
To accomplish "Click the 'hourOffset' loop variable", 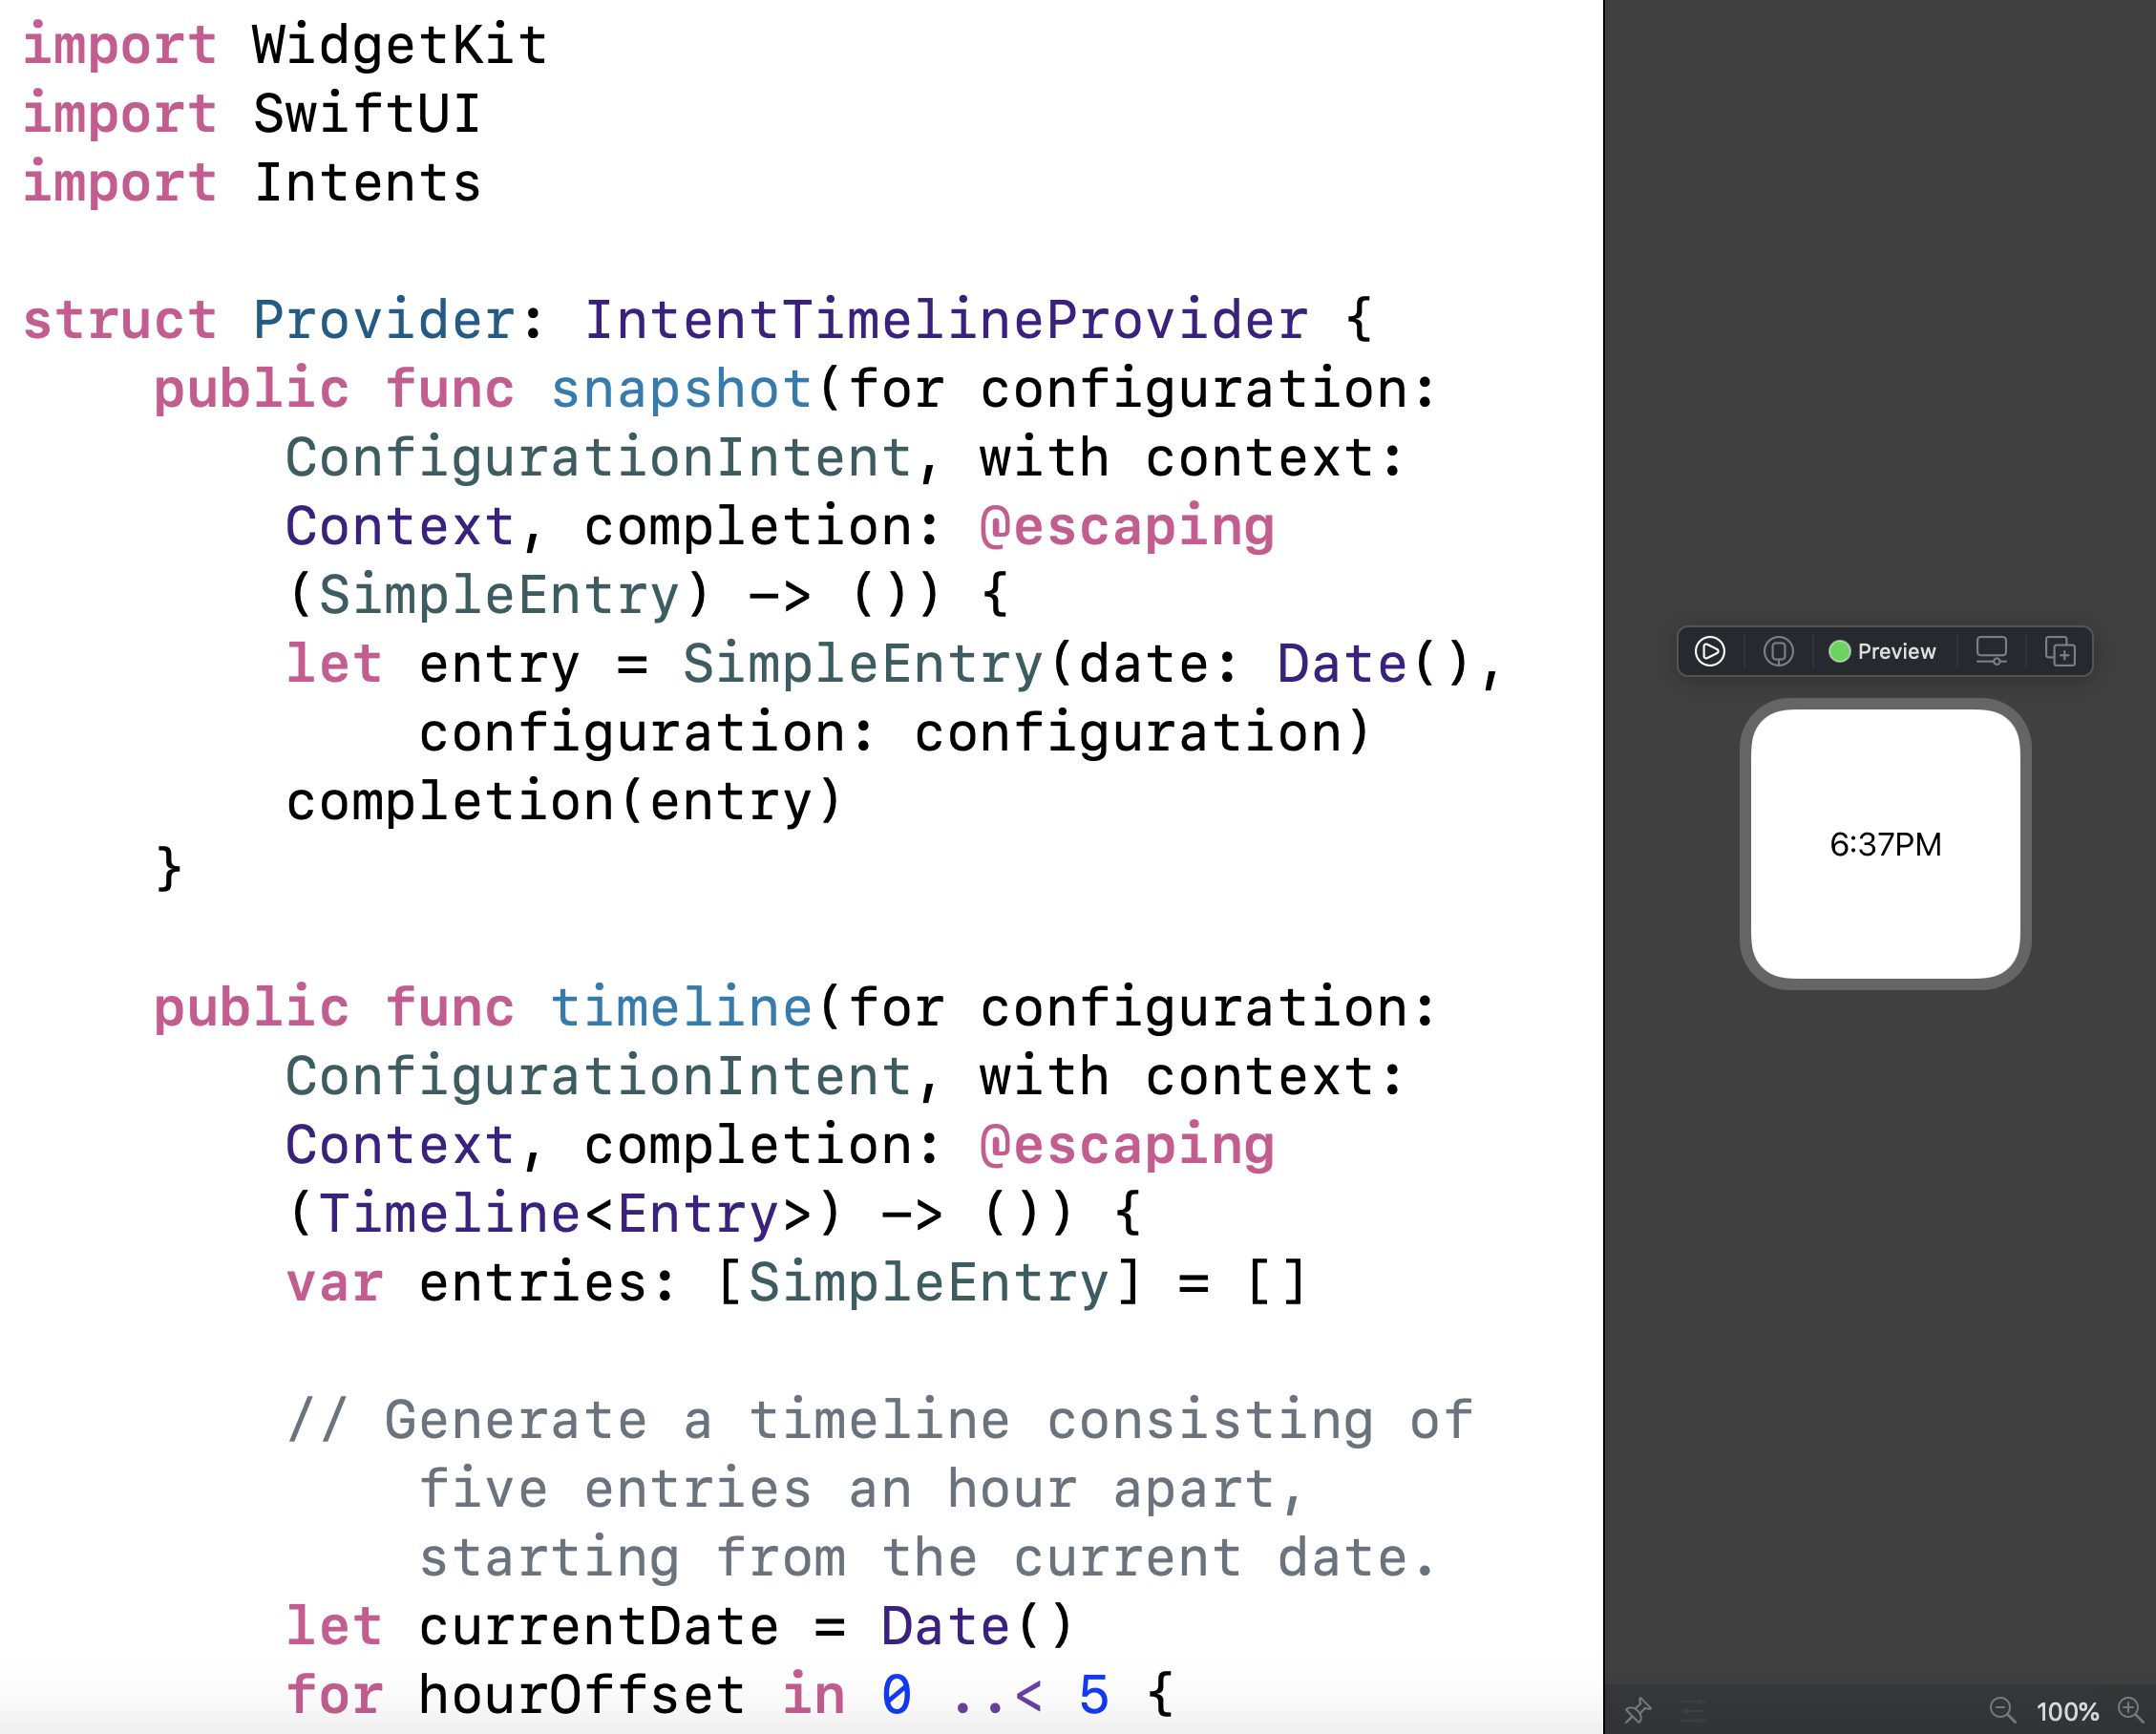I will [x=581, y=1695].
